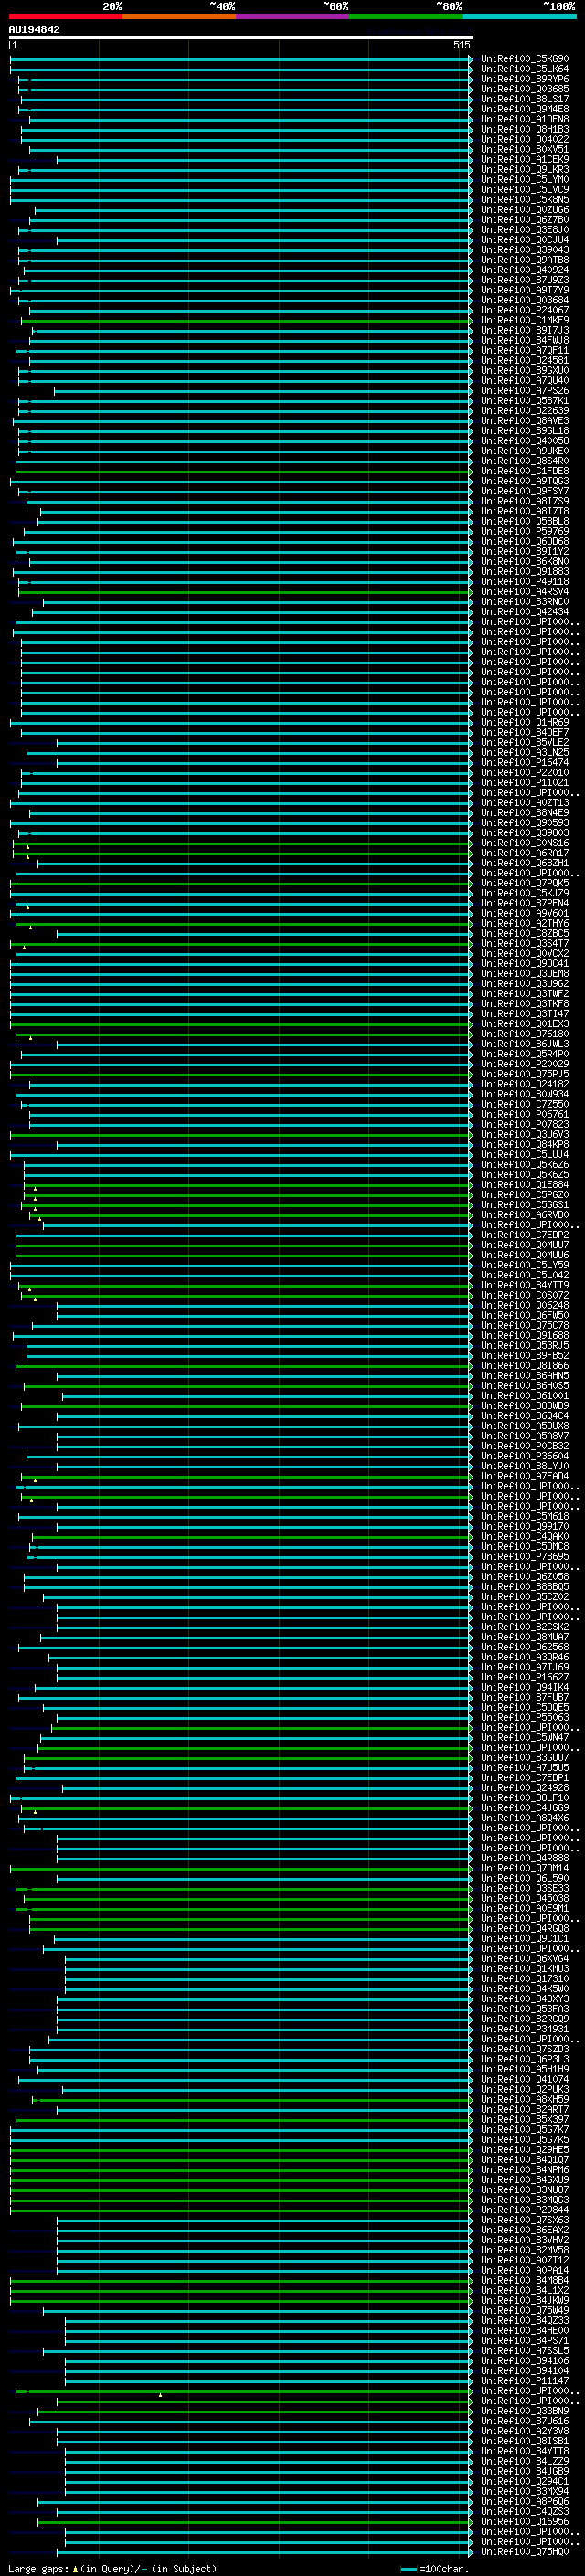This screenshot has width=585, height=2576.
Task: Select the UniRef100_P29844 label
Action: pos(525,2209)
